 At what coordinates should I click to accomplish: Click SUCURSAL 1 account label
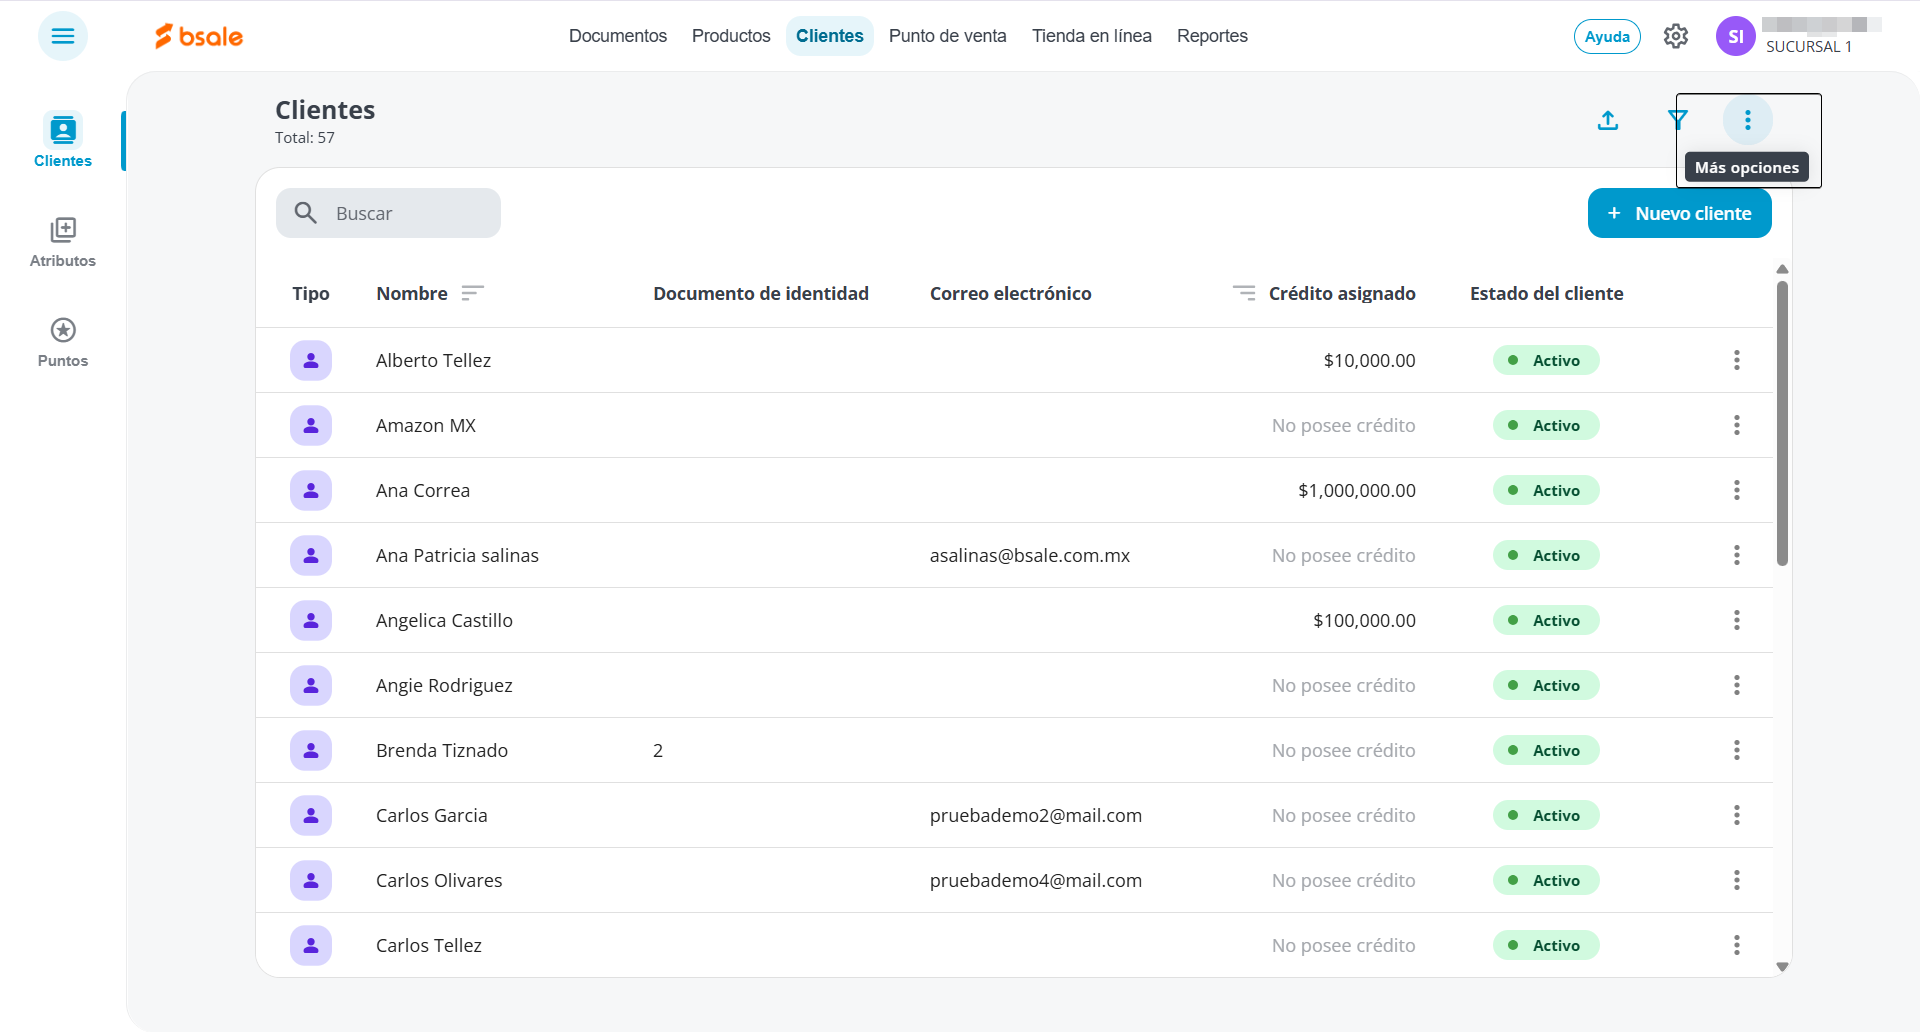tap(1808, 47)
